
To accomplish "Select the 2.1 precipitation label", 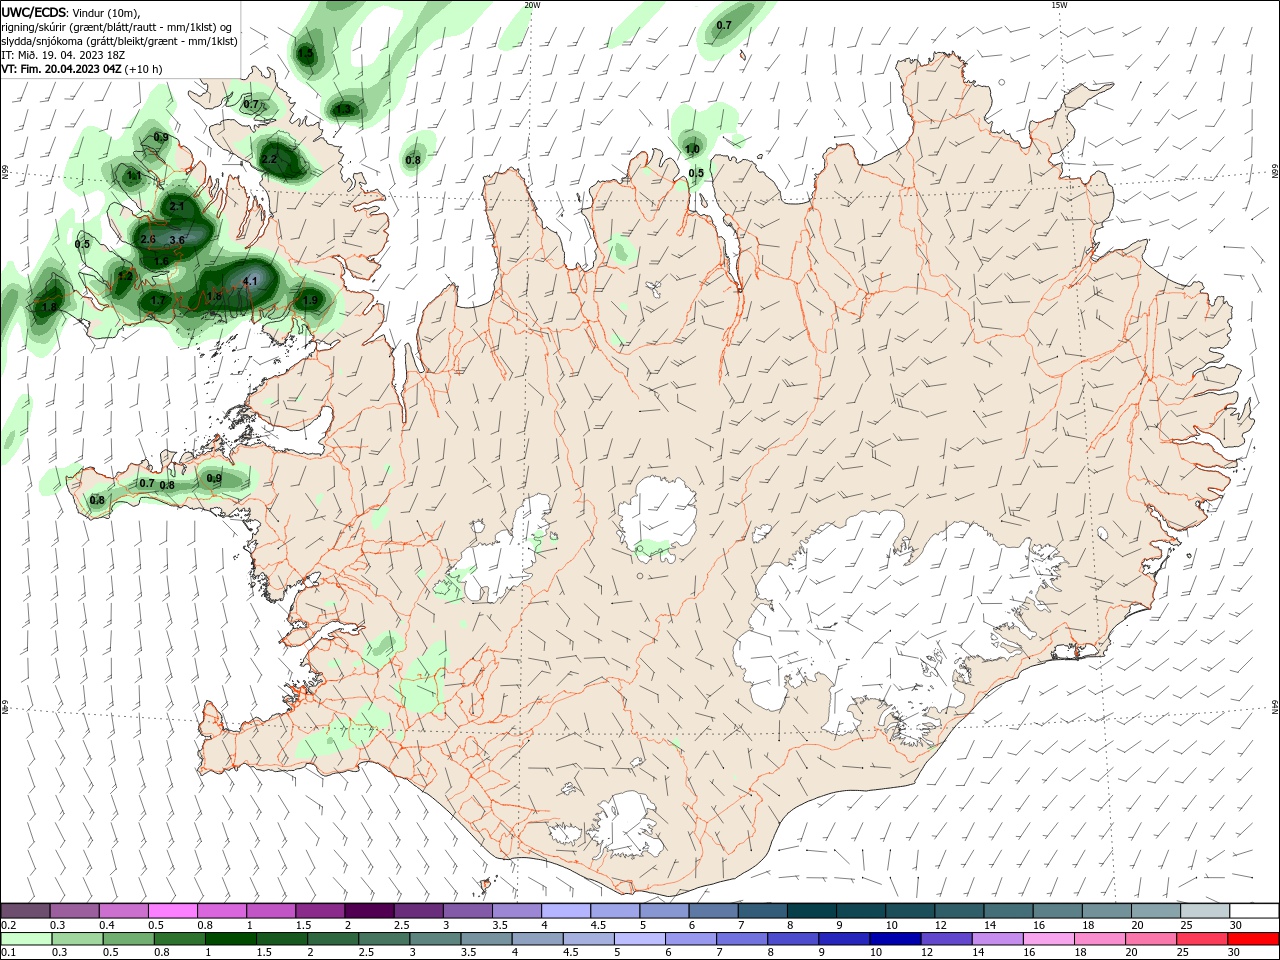I will point(177,206).
